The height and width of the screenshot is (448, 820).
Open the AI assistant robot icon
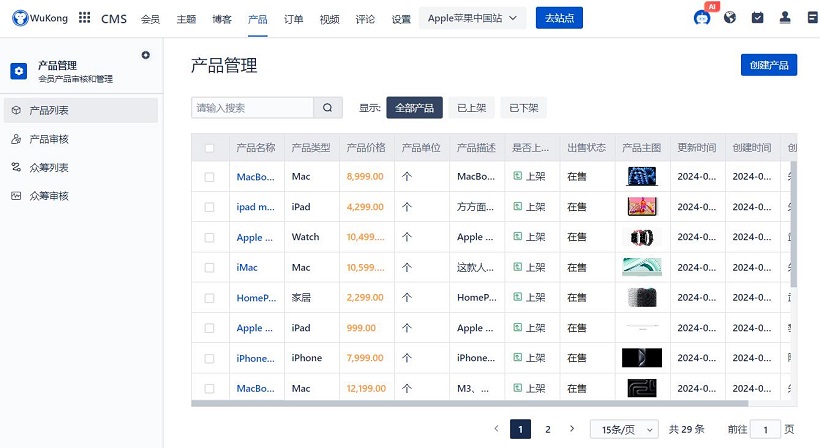(702, 18)
